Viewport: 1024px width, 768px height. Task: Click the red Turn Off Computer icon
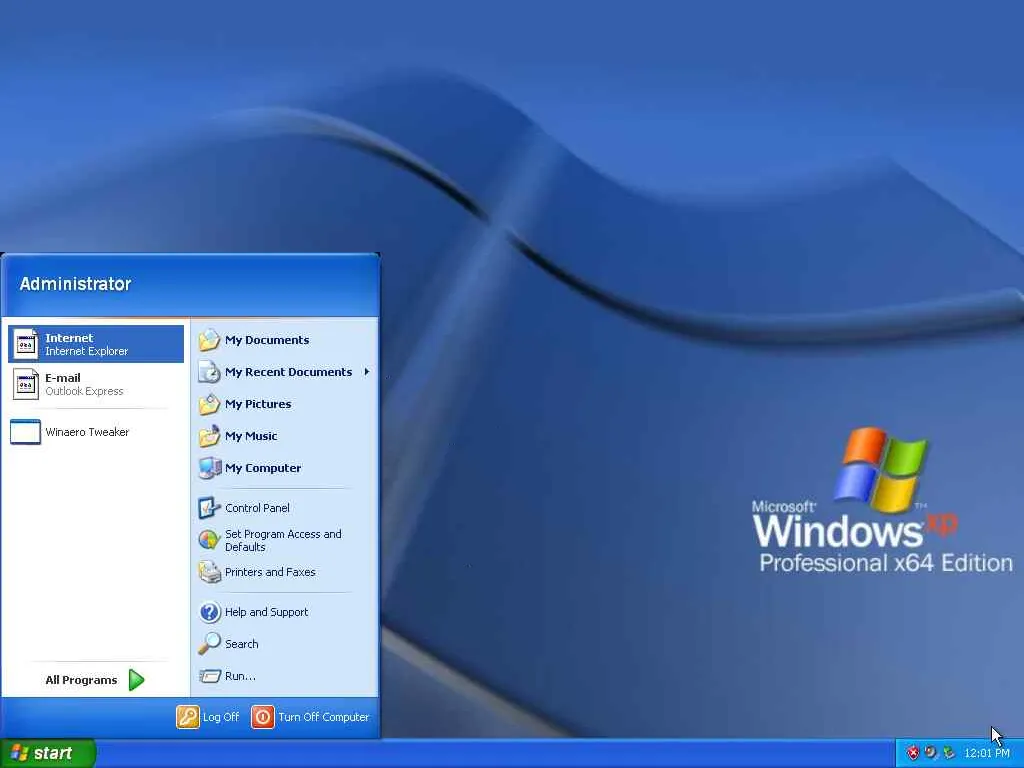[x=263, y=716]
